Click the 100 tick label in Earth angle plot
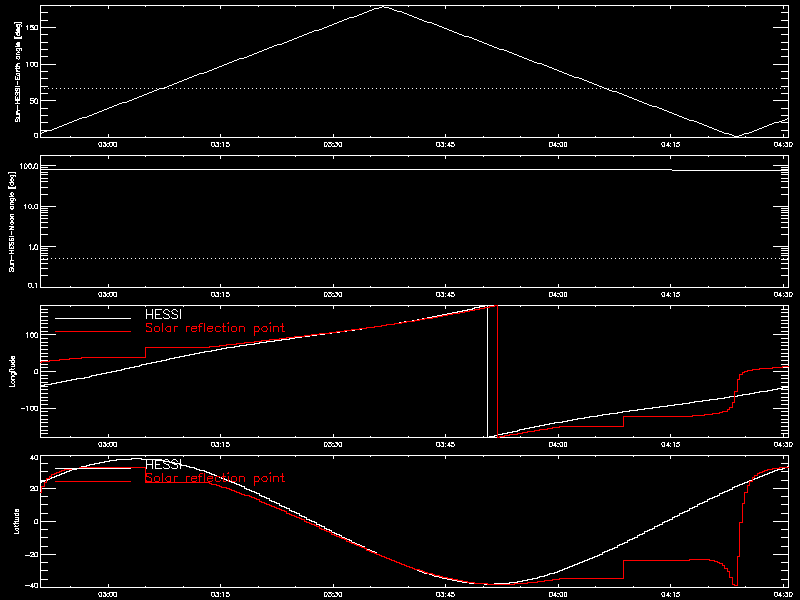Screen dimensions: 800x600 (32, 64)
